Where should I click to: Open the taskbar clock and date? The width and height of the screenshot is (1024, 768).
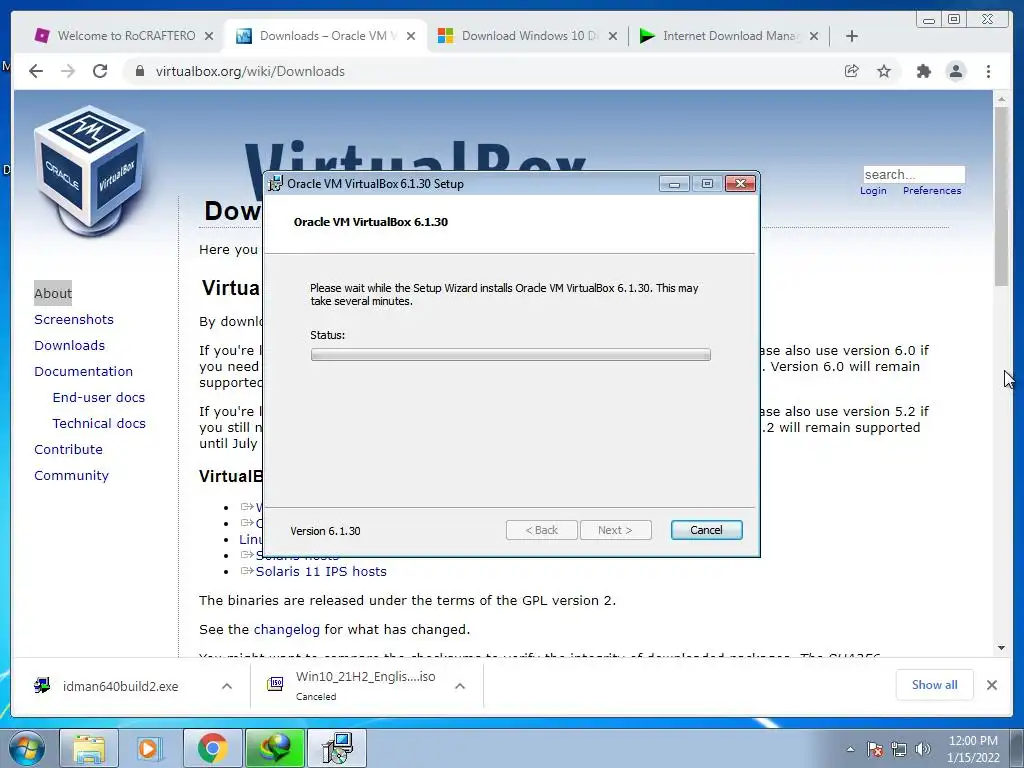tap(973, 749)
